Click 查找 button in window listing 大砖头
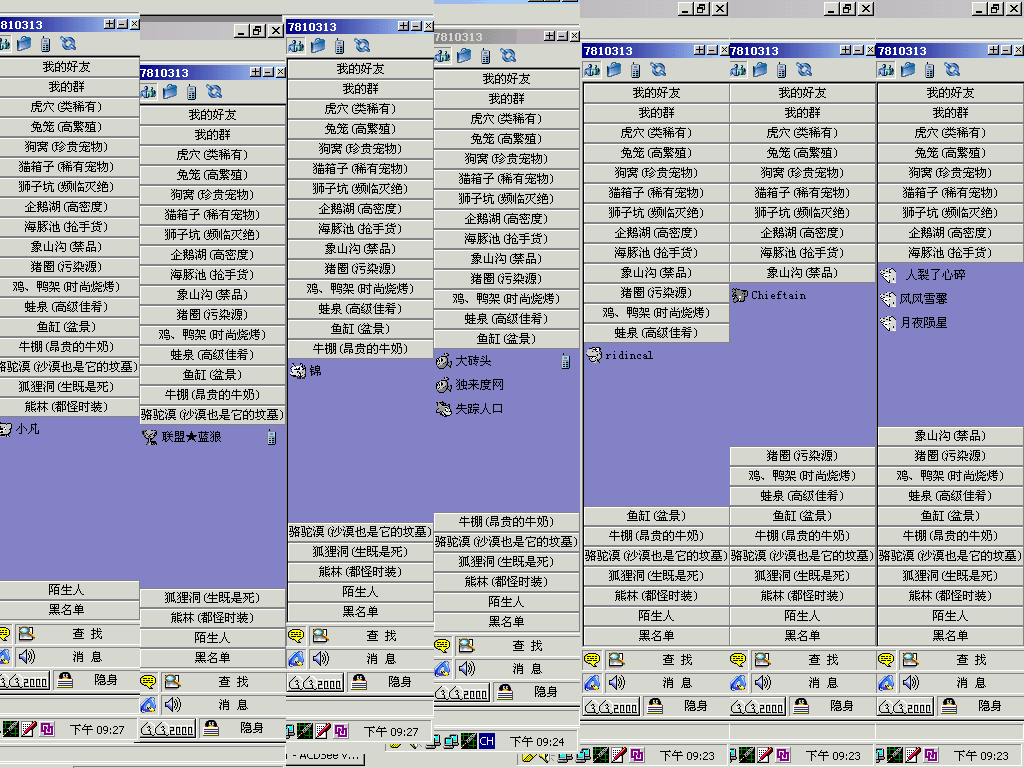 (x=527, y=646)
